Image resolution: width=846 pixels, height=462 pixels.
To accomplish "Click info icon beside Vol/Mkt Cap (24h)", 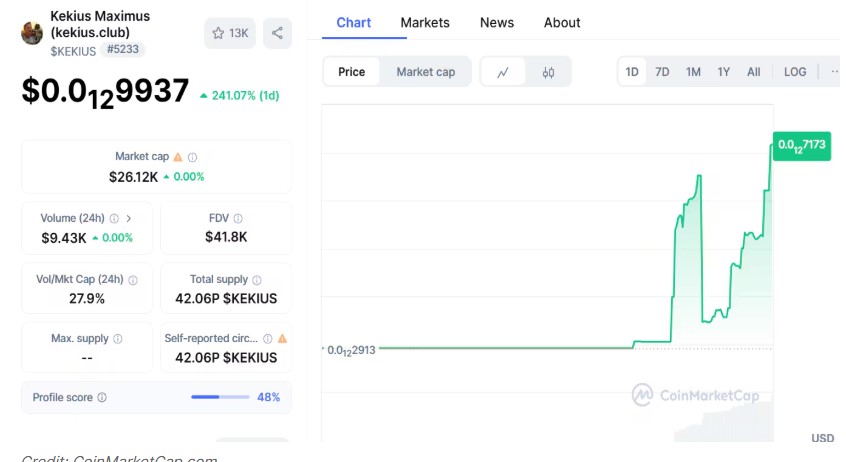I will coord(133,280).
